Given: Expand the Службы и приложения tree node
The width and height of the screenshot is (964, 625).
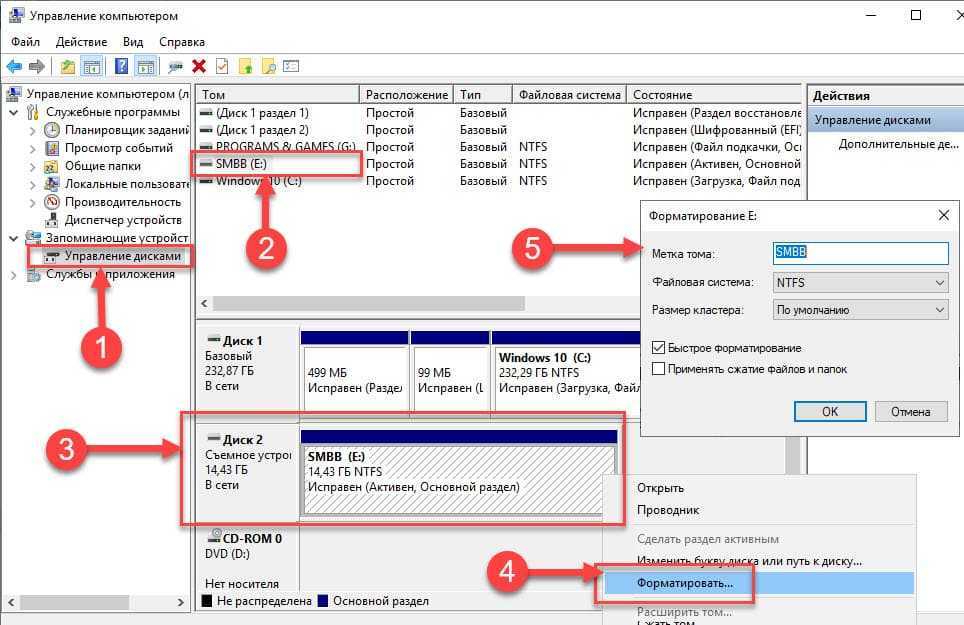Looking at the screenshot, I should [x=14, y=274].
